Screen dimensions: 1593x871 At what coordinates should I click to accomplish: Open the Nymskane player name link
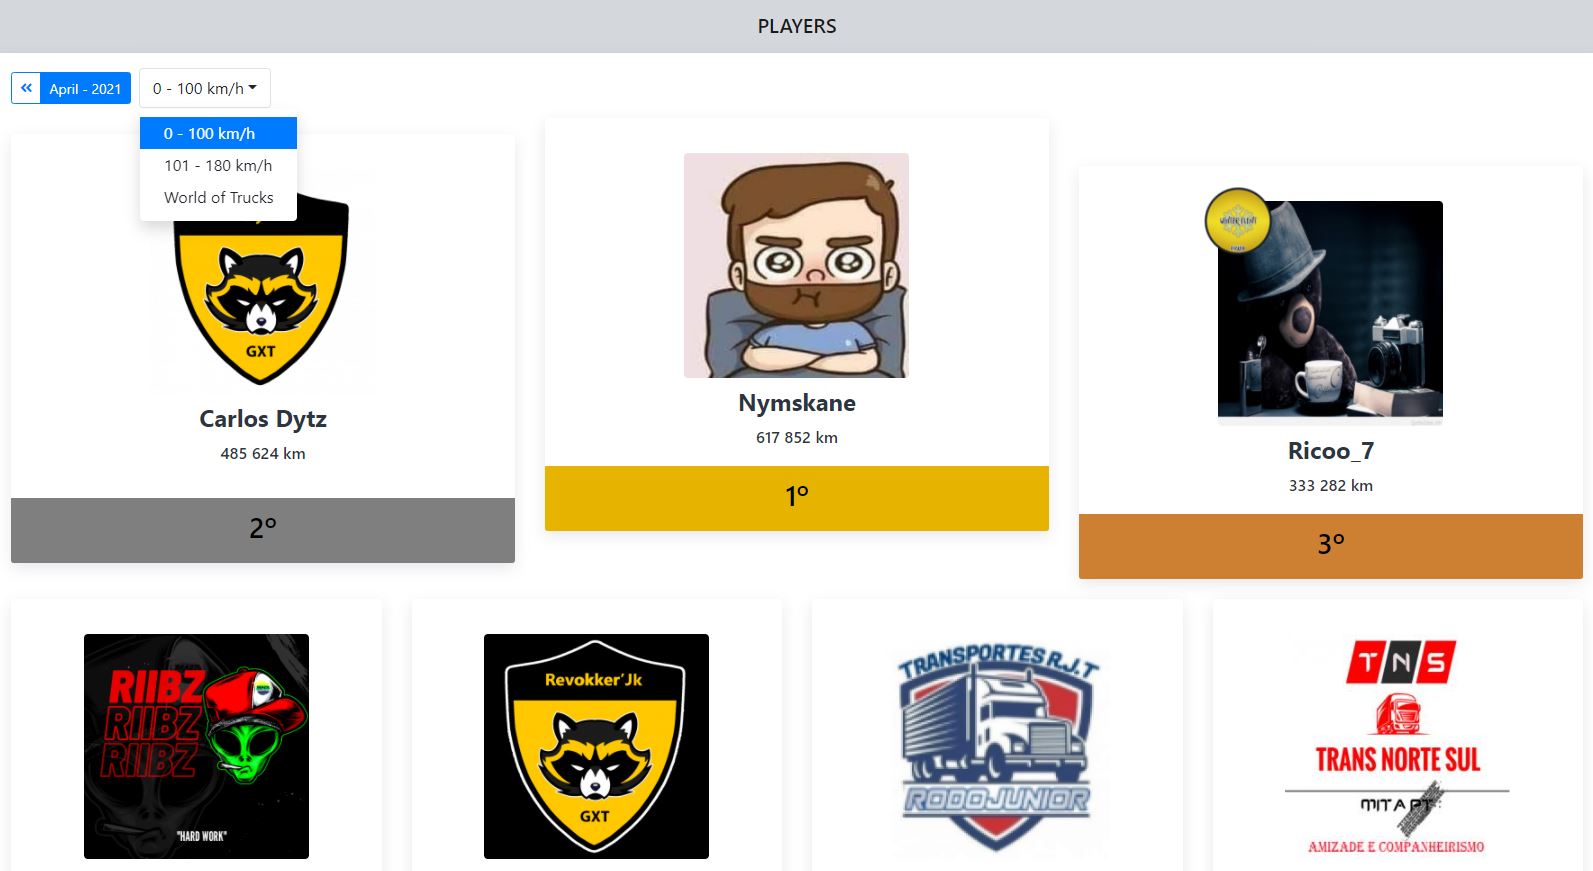[x=797, y=403]
